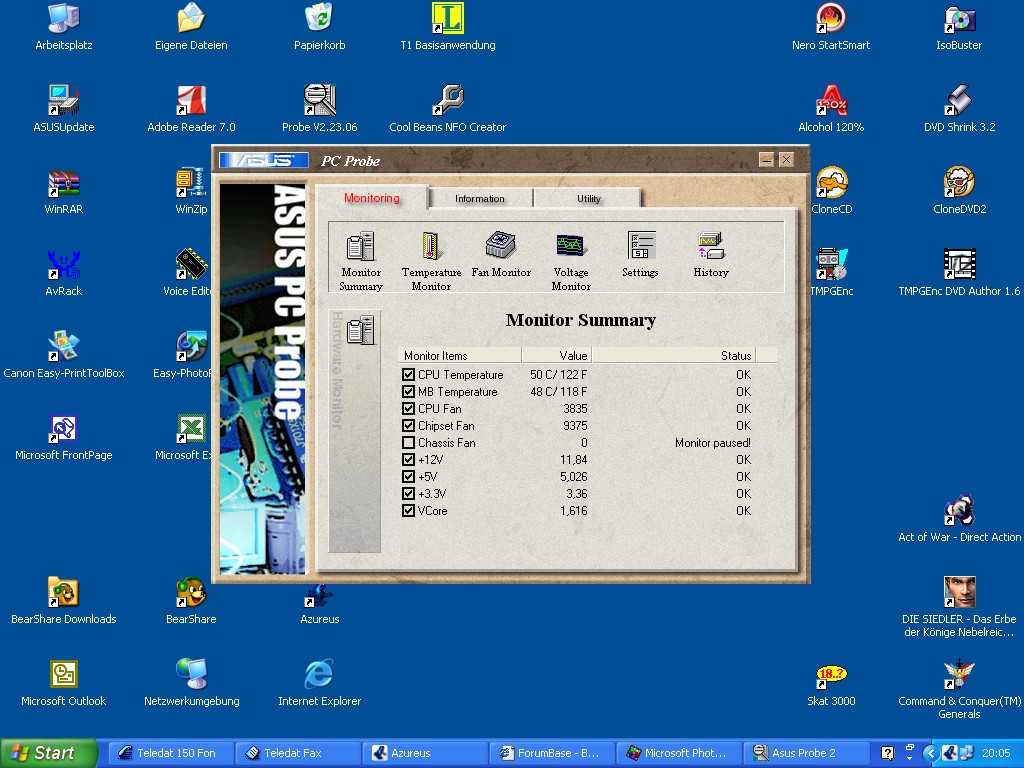Select Nero StartSmart icon
Screen dimensions: 1024x768
click(x=831, y=26)
